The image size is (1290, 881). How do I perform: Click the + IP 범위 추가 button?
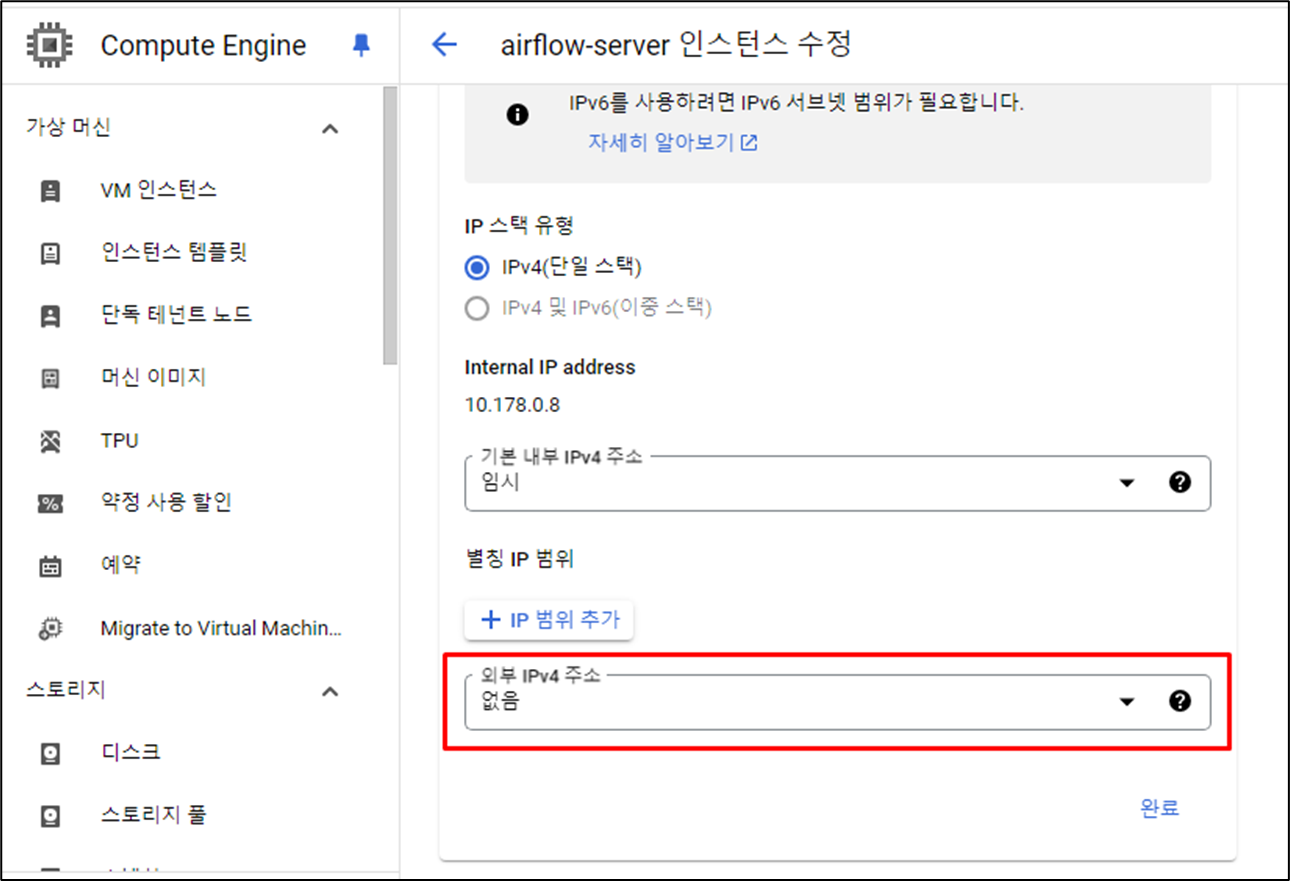tap(549, 620)
